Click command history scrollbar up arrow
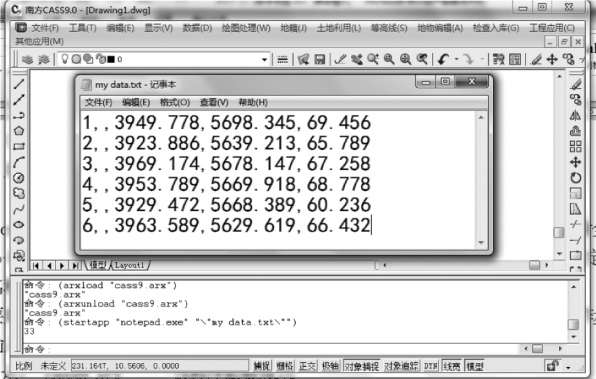Screen dimensions: 596x379 [574, 286]
